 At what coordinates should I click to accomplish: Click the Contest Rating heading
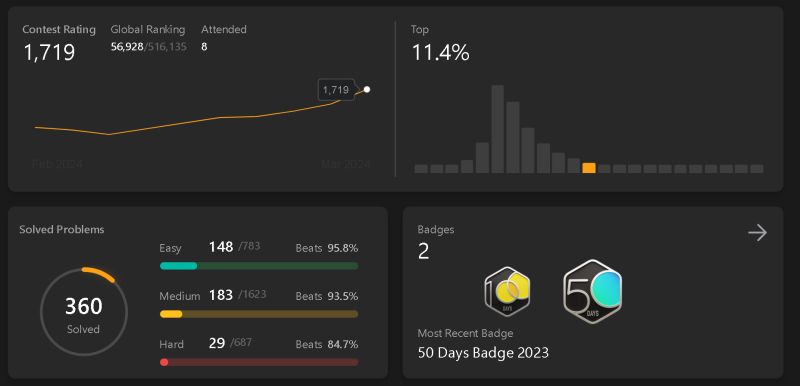pos(59,30)
